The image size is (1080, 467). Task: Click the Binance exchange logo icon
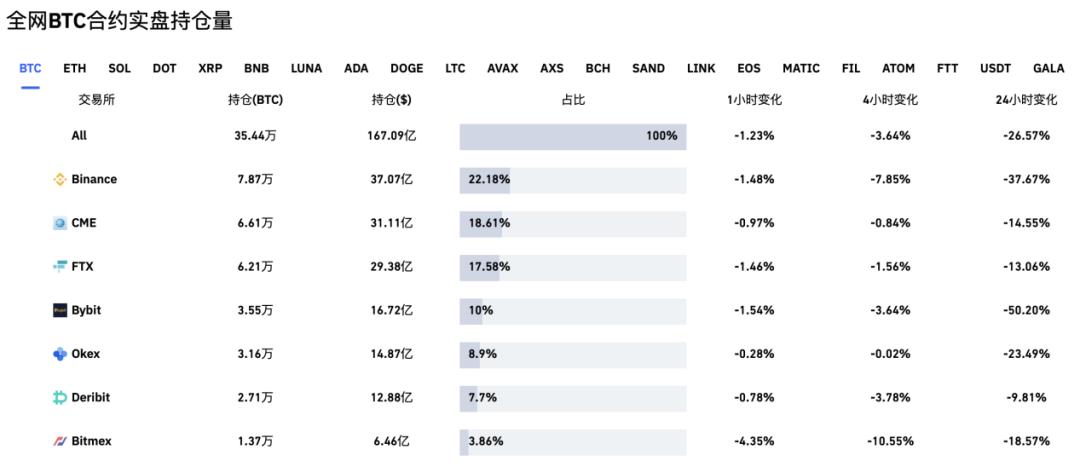pyautogui.click(x=60, y=180)
